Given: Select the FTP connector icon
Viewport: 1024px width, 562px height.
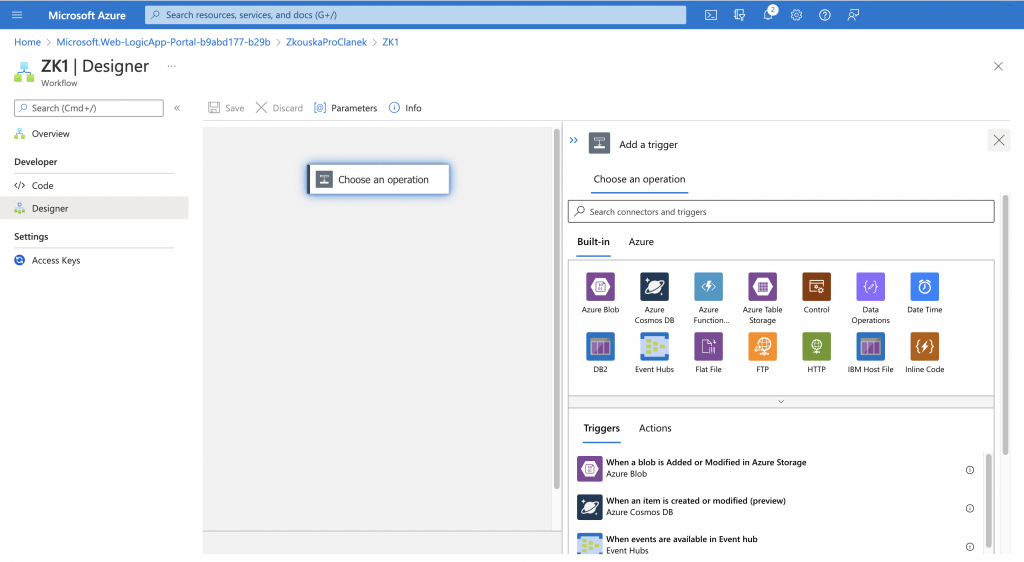Looking at the screenshot, I should tap(762, 347).
